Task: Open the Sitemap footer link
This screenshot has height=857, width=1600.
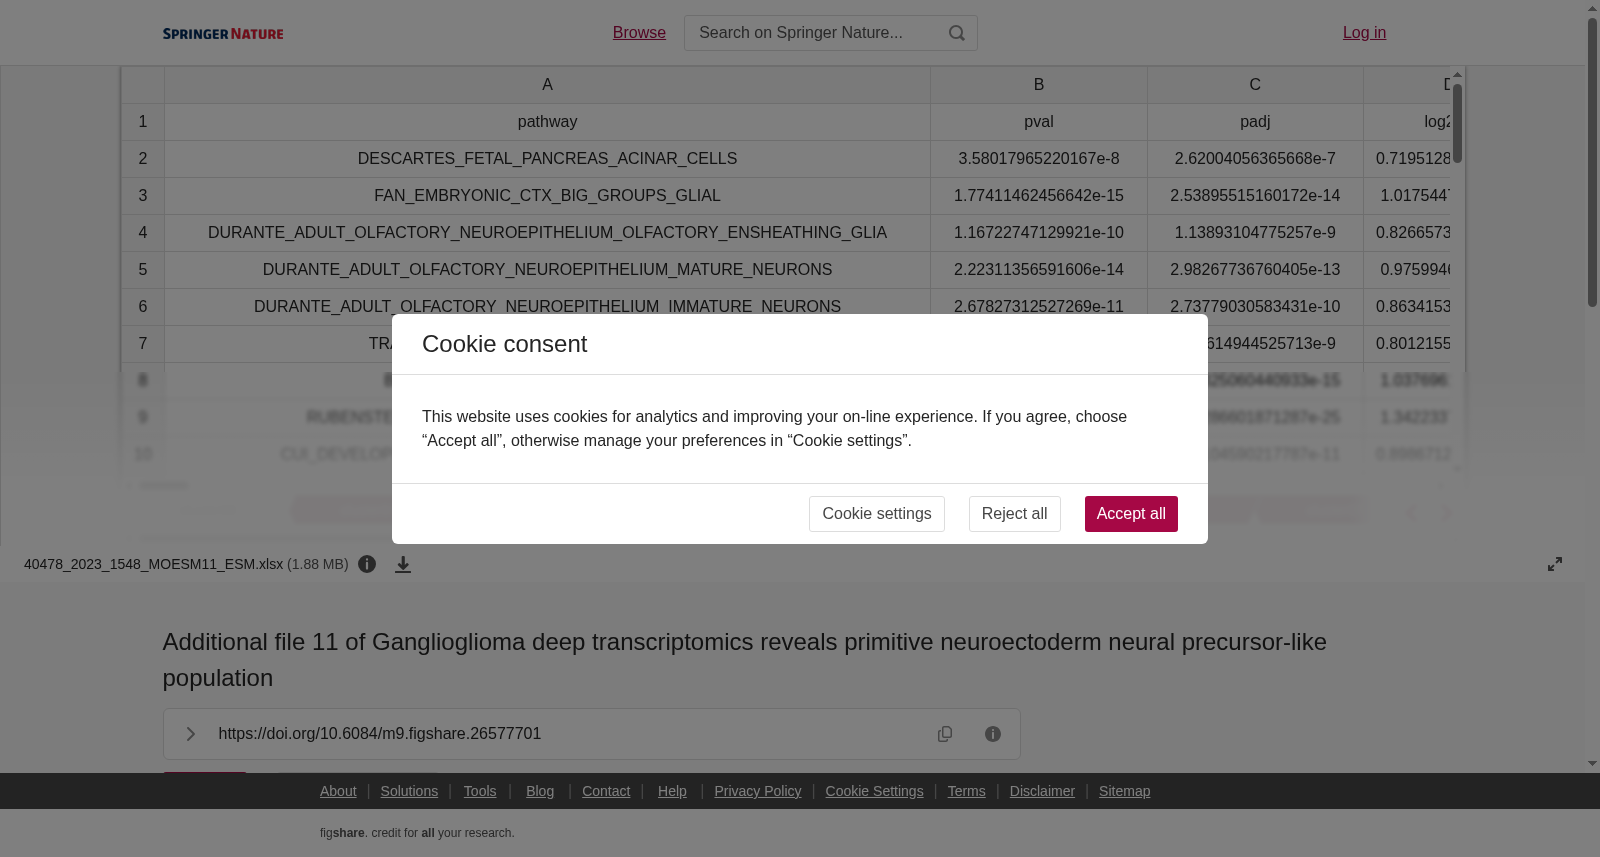Action: pos(1124,791)
